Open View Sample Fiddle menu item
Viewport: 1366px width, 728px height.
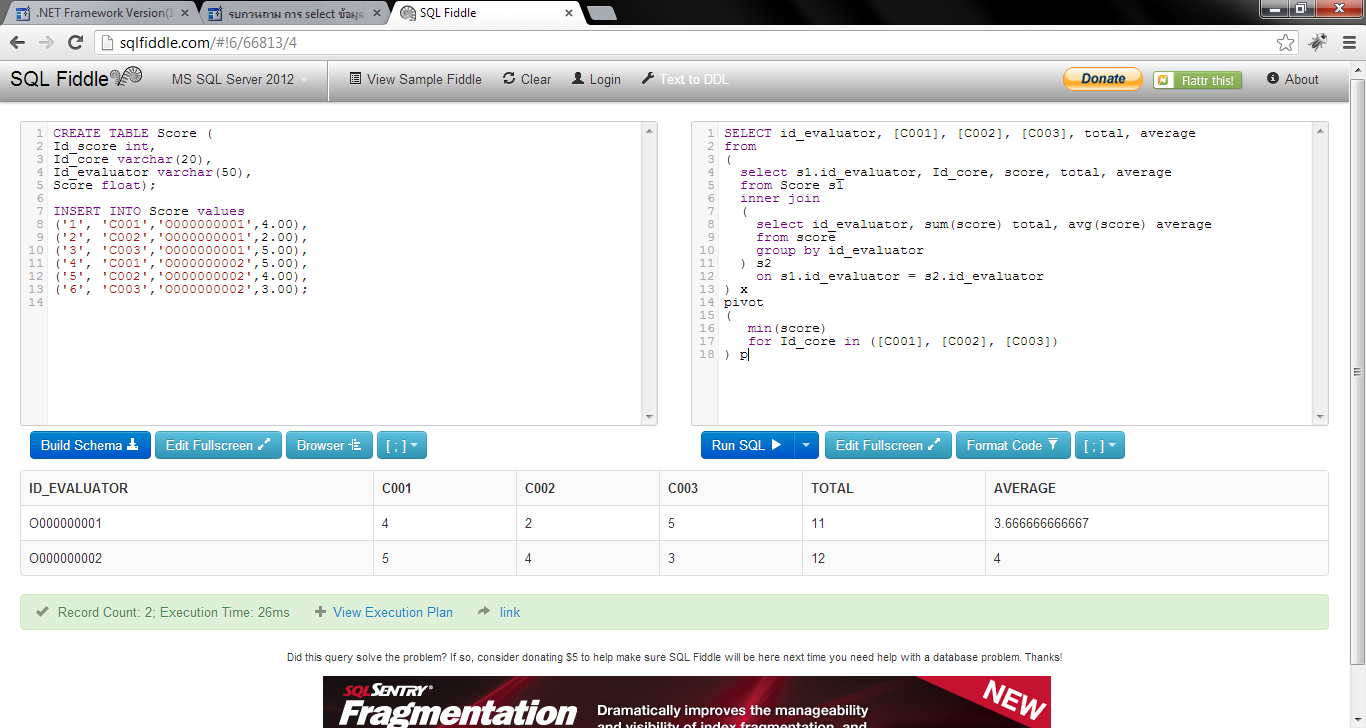415,80
